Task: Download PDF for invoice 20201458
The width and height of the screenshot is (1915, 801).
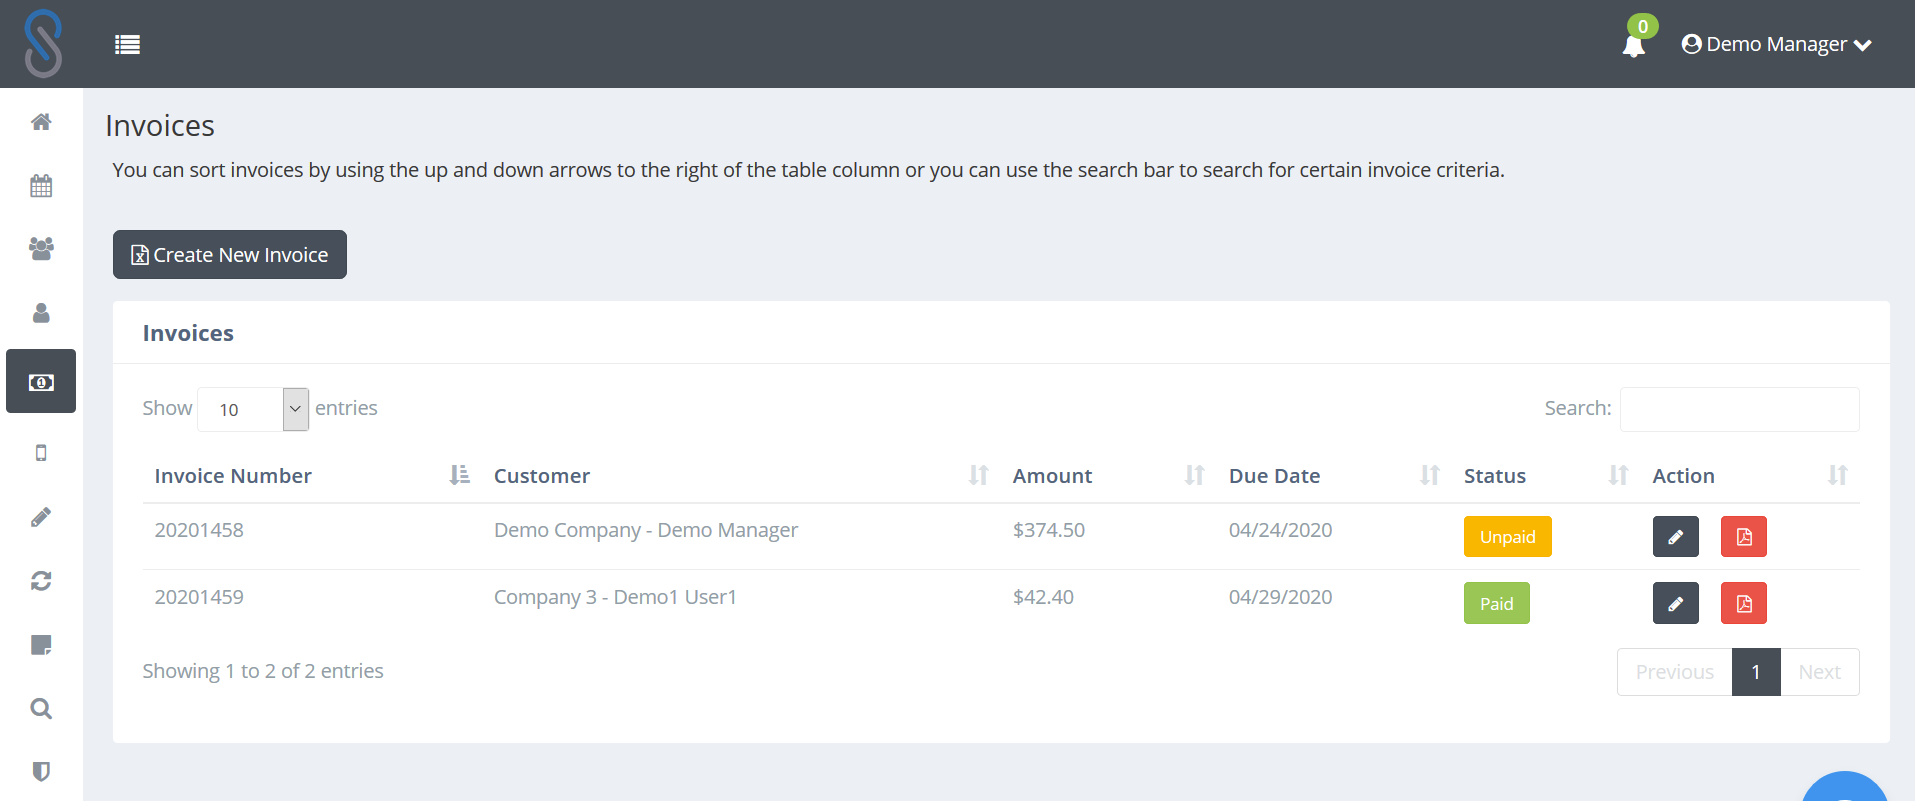Action: (1743, 537)
